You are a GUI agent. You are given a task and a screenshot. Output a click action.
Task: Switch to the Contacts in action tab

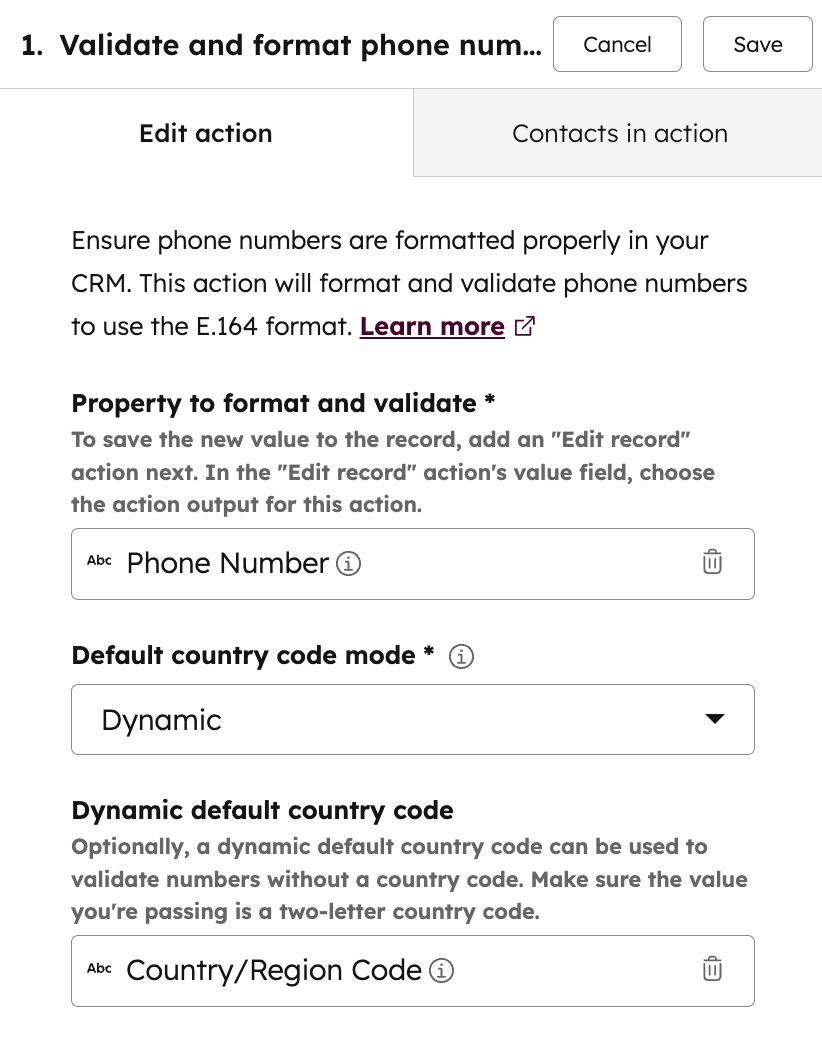click(x=620, y=133)
